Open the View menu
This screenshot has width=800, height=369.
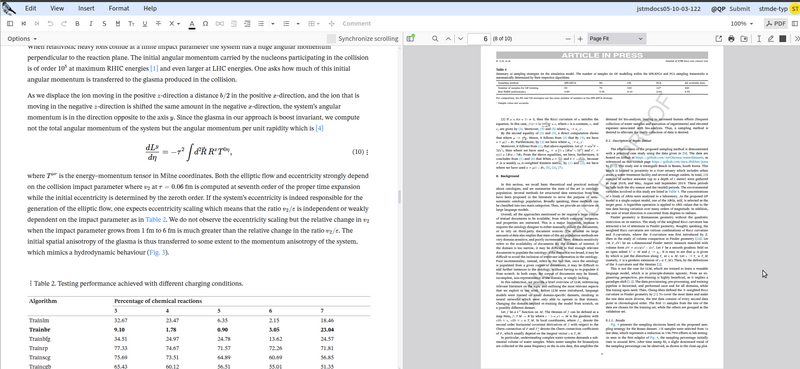point(57,8)
